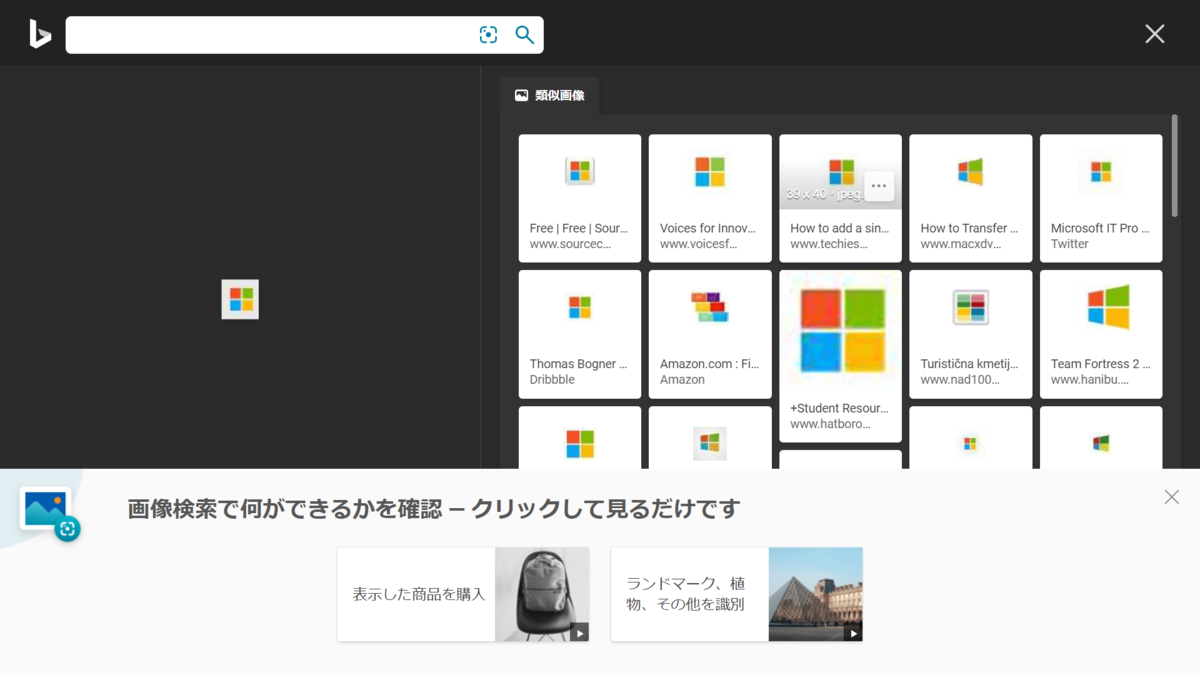Click the image search promo icon
Viewport: 1200px width, 675px height.
49,513
